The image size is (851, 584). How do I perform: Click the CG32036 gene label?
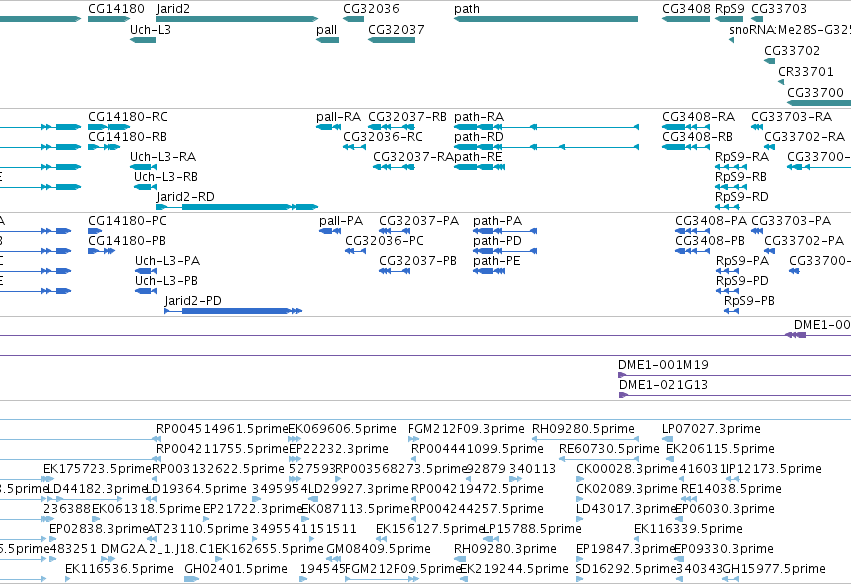[371, 9]
